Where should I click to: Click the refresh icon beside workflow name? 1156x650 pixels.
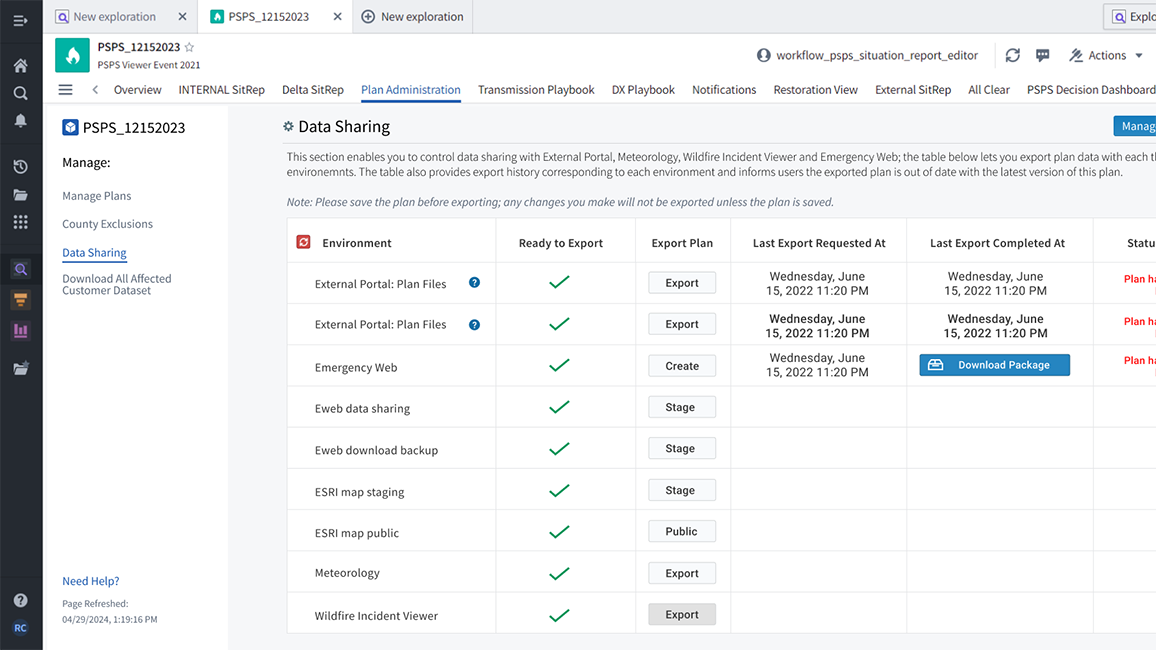(x=1013, y=56)
